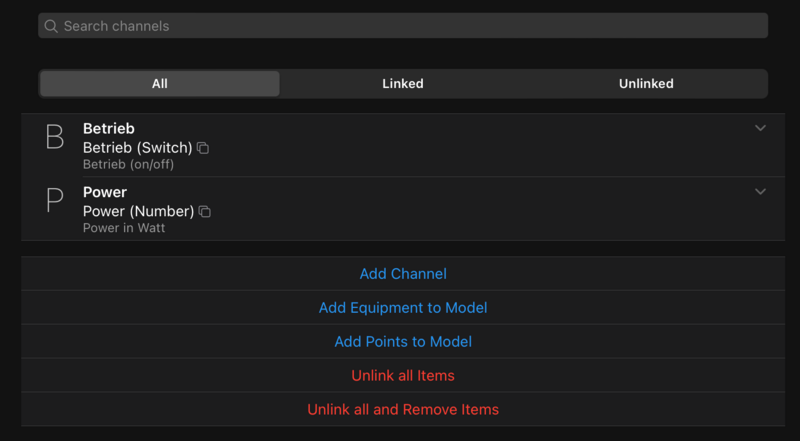Choose Add Points to Model
This screenshot has height=441, width=800.
403,342
